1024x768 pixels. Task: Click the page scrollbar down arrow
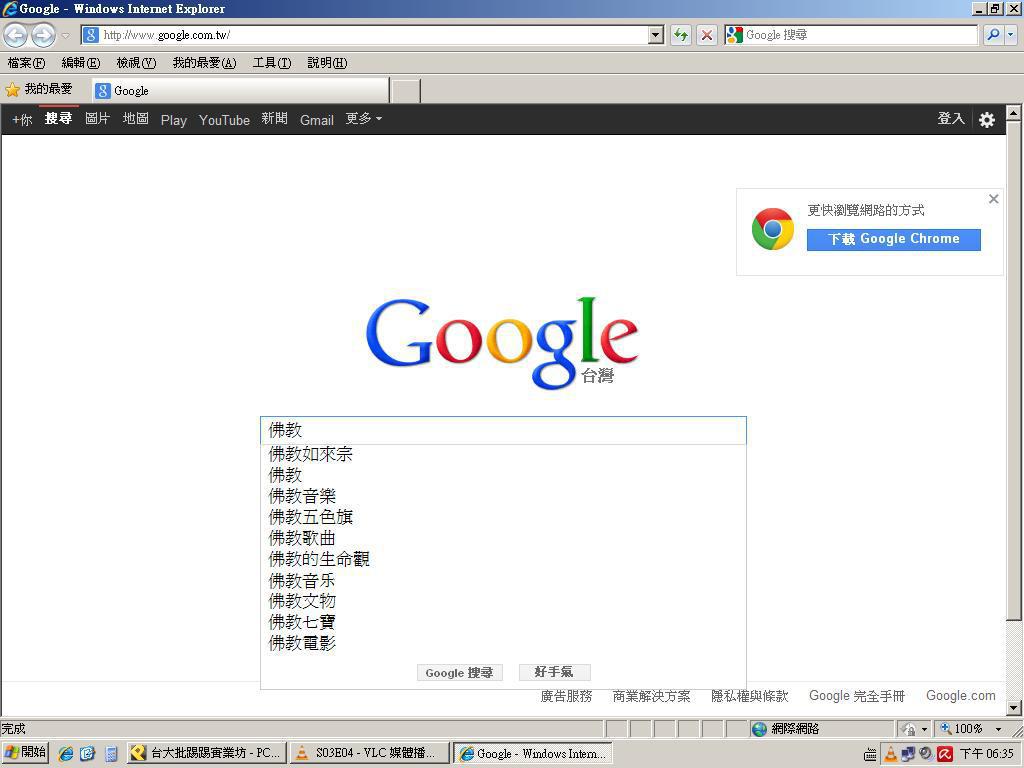[x=1013, y=708]
